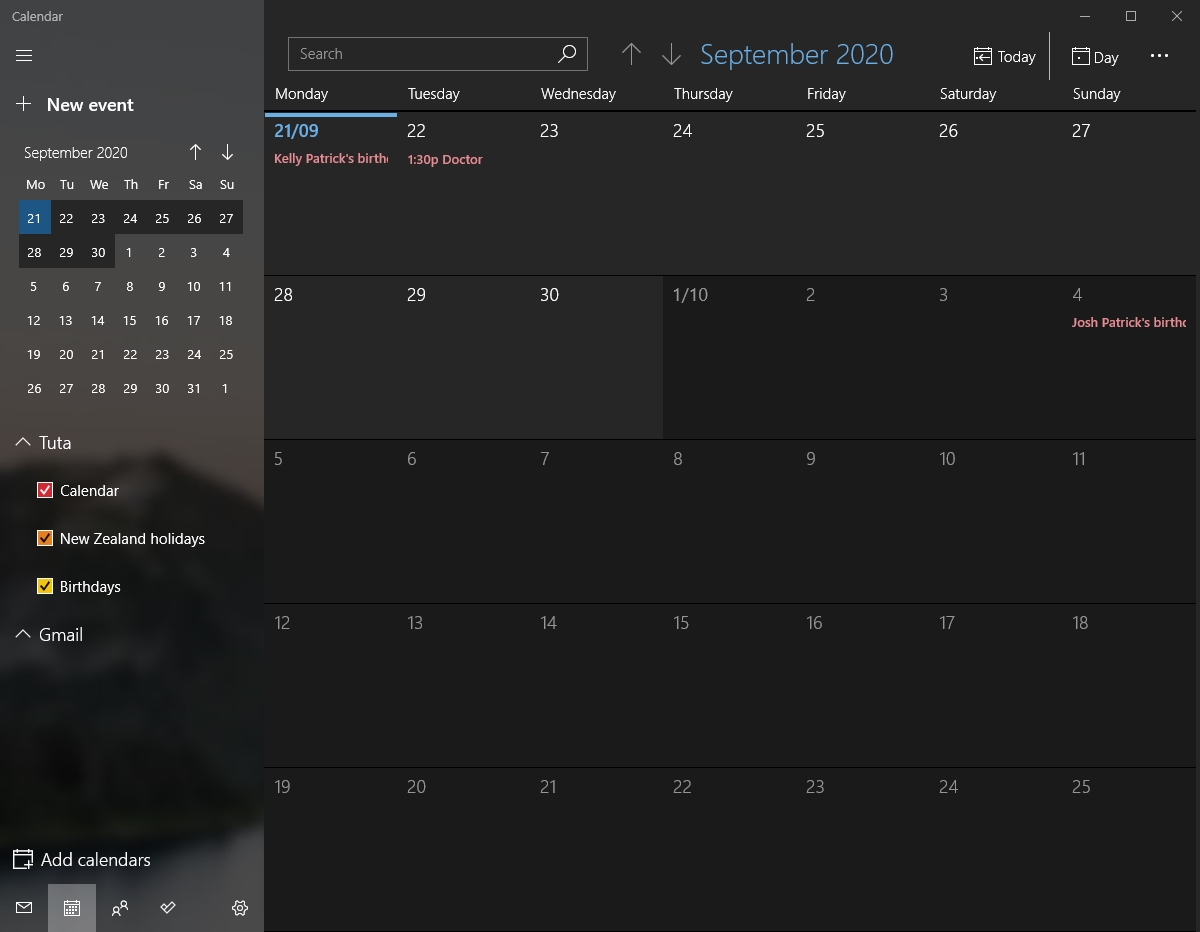Click the search magnifier icon
The width and height of the screenshot is (1200, 932).
pyautogui.click(x=567, y=54)
